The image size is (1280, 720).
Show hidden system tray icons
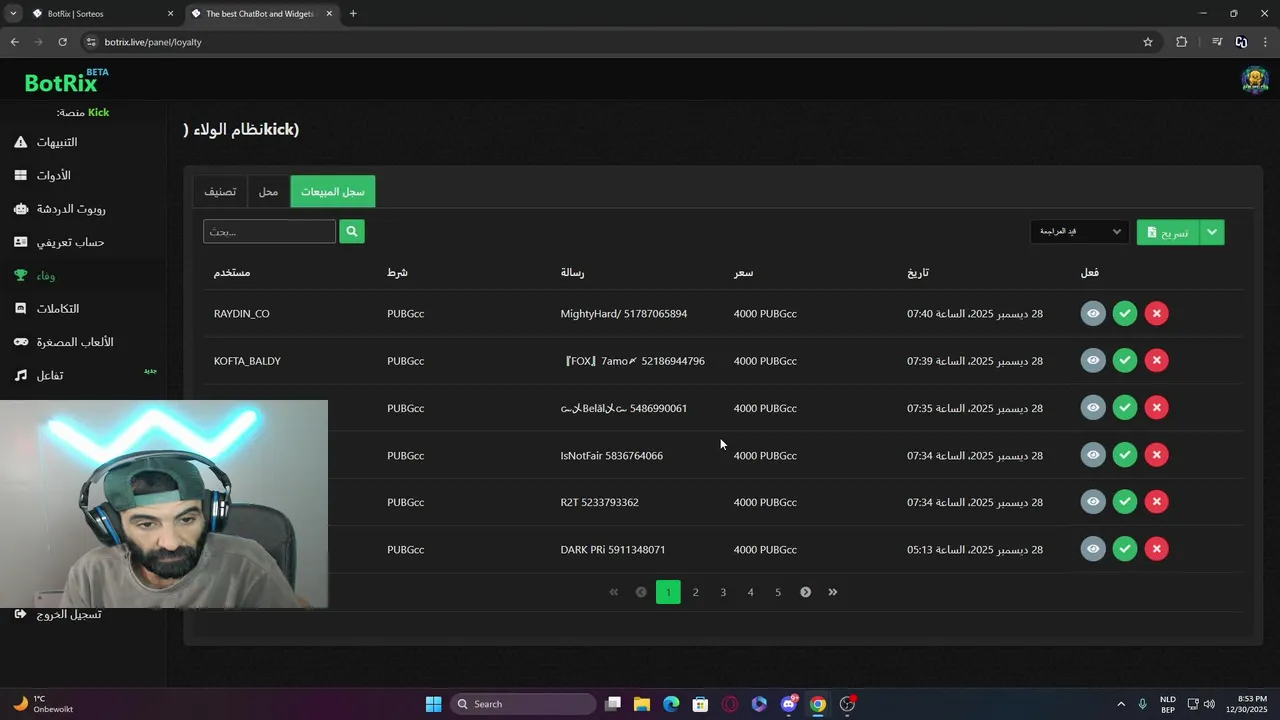[x=1121, y=704]
